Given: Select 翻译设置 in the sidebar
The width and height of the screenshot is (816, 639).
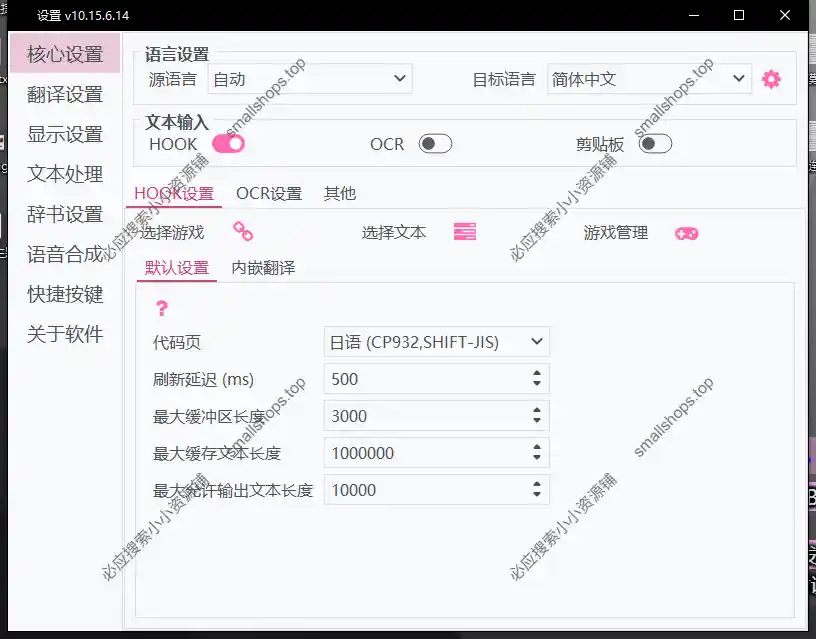Looking at the screenshot, I should click(64, 94).
